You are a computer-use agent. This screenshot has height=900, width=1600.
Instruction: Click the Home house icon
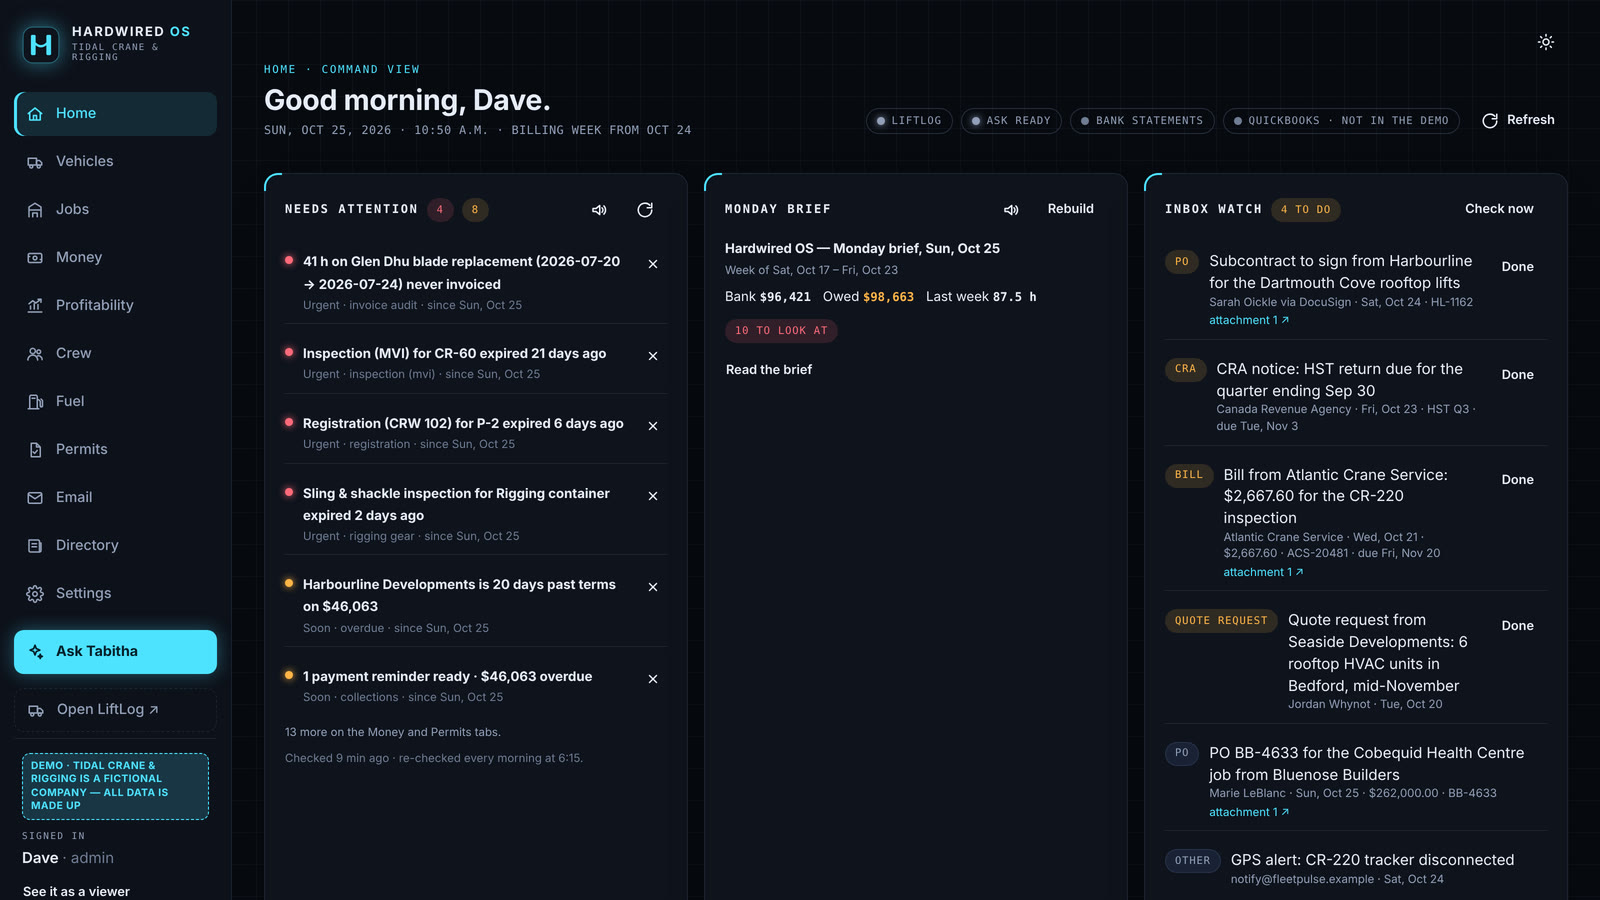point(35,114)
